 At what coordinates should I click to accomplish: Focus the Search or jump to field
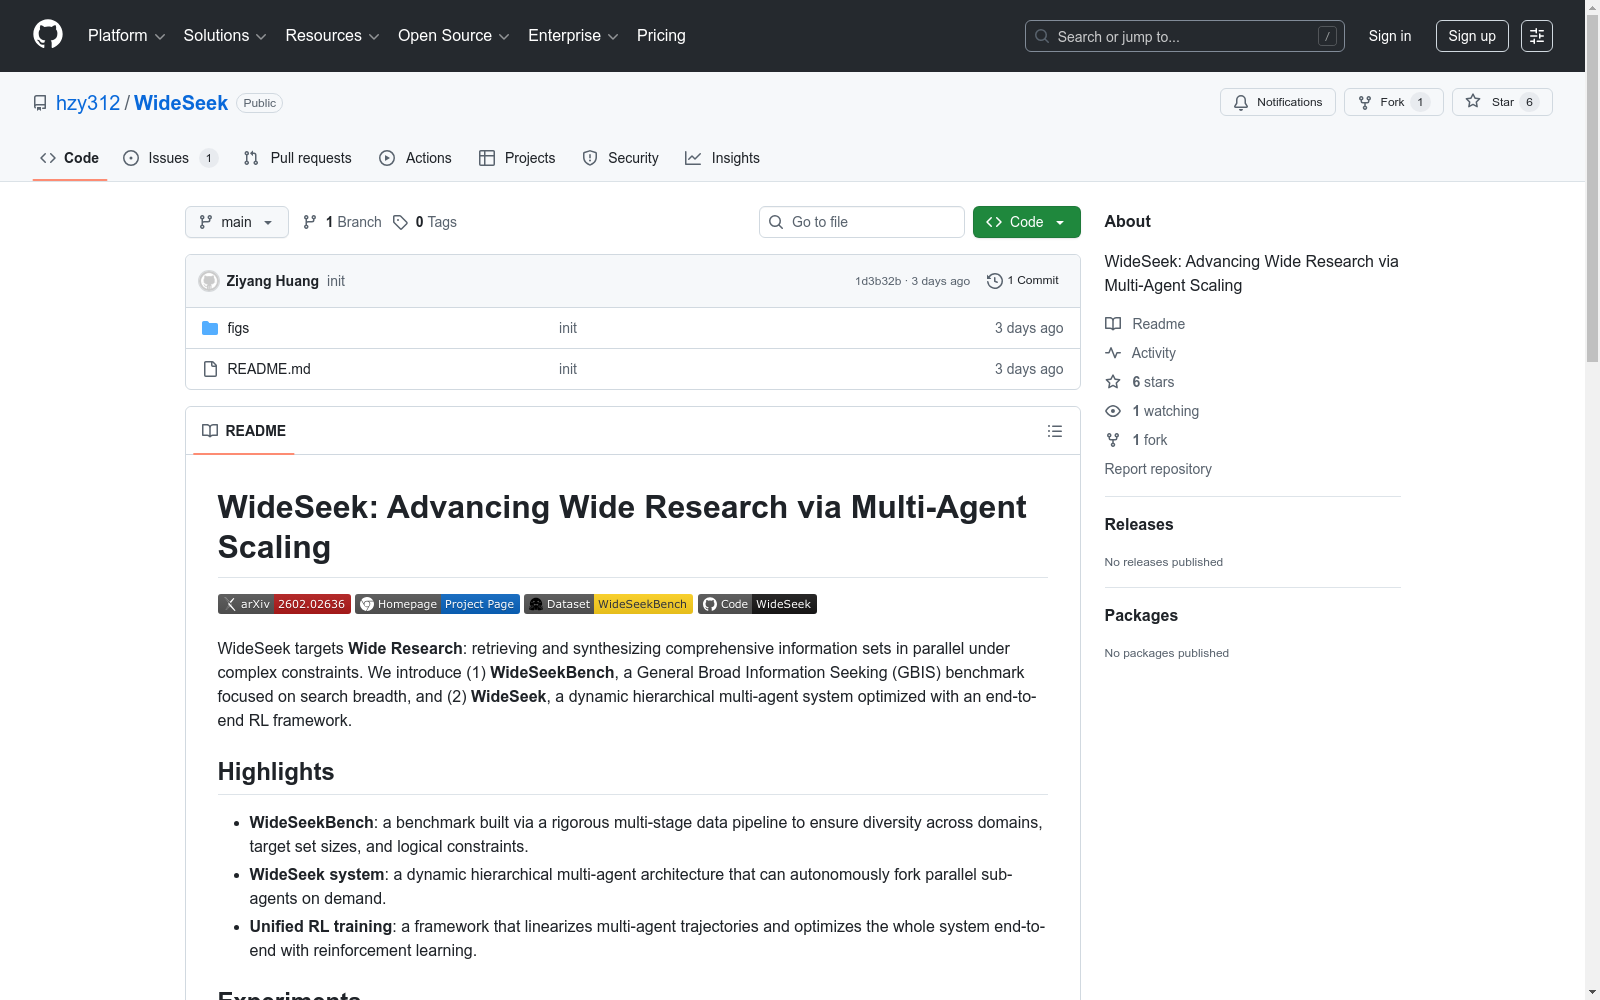(x=1185, y=36)
